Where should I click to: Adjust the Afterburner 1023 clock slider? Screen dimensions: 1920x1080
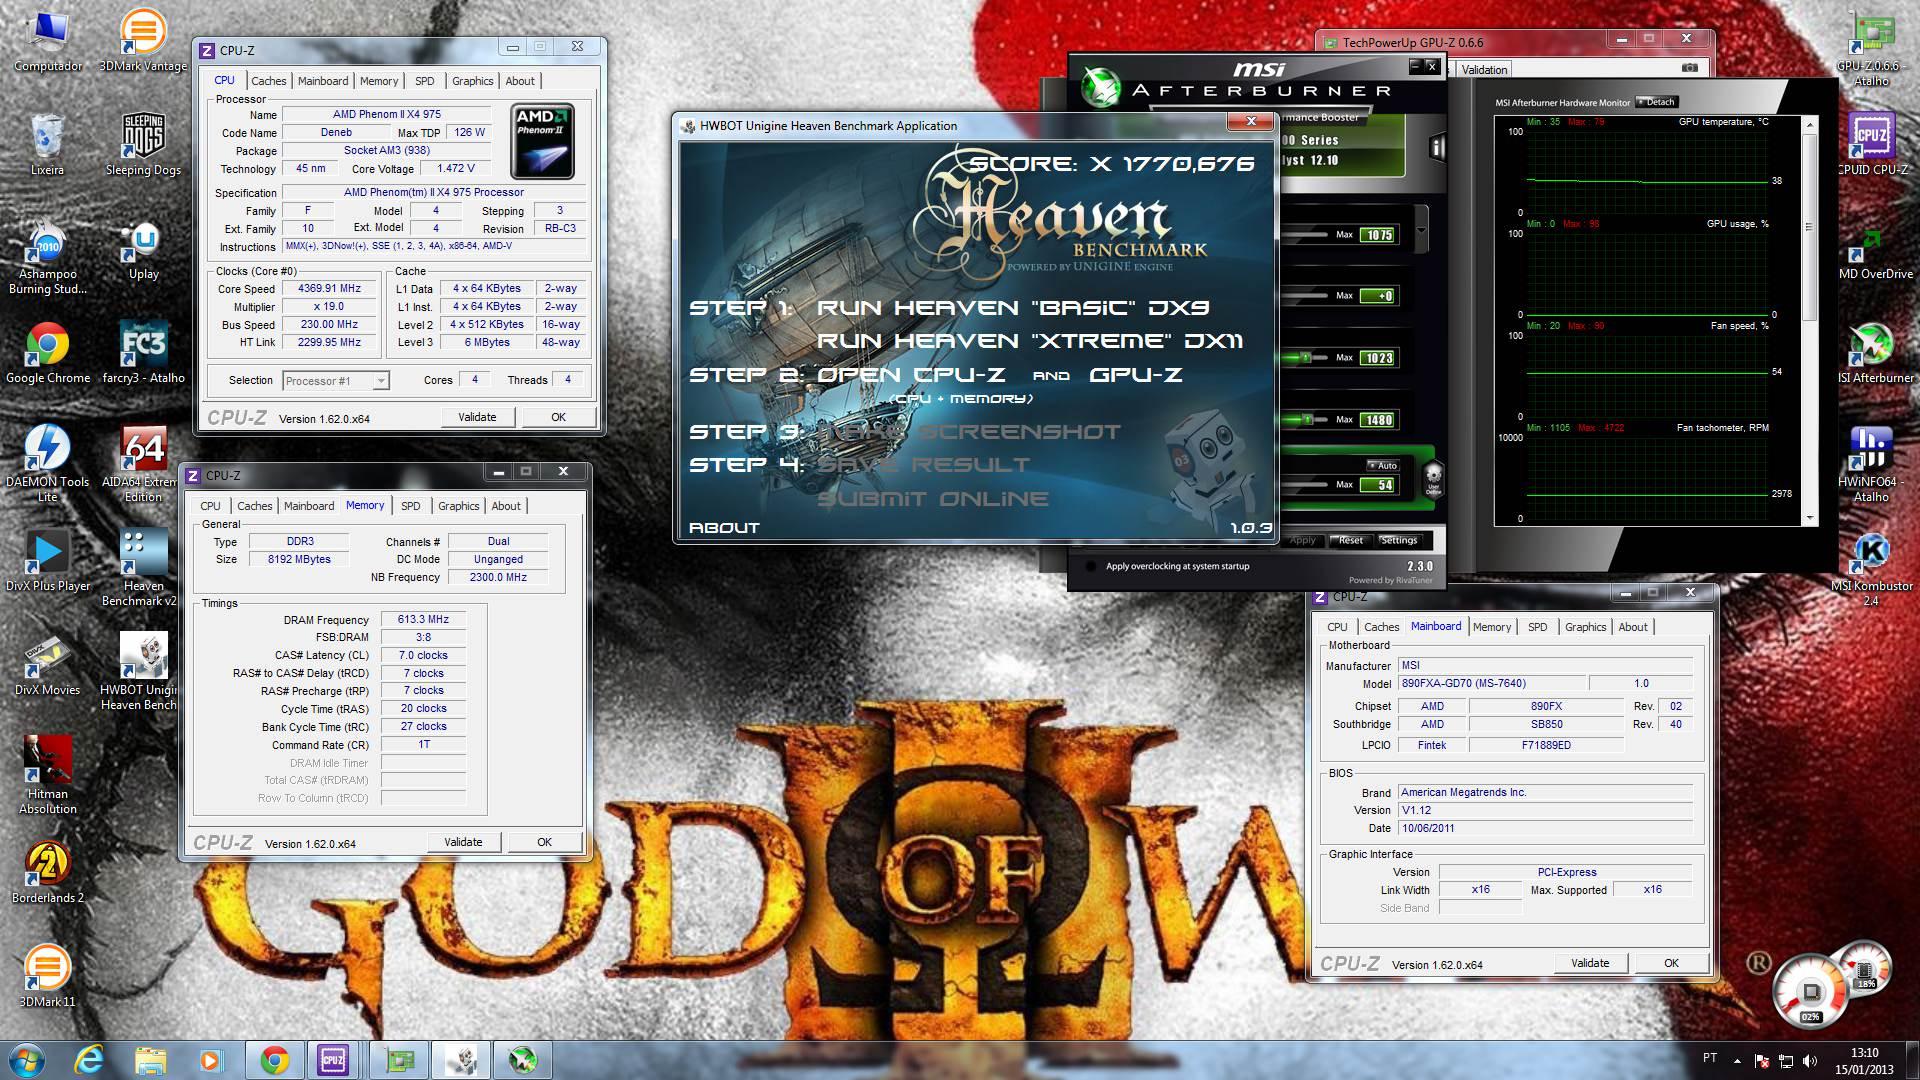[x=1304, y=357]
